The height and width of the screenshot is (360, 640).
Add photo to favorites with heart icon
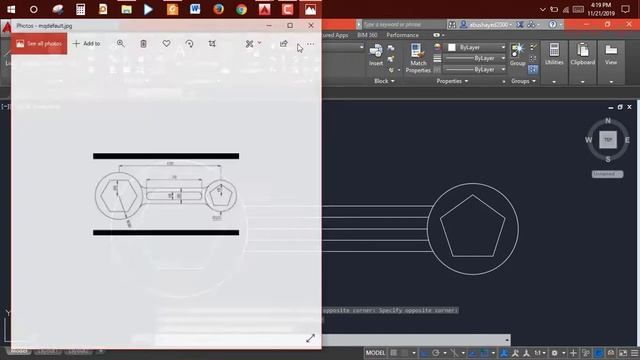pos(166,43)
